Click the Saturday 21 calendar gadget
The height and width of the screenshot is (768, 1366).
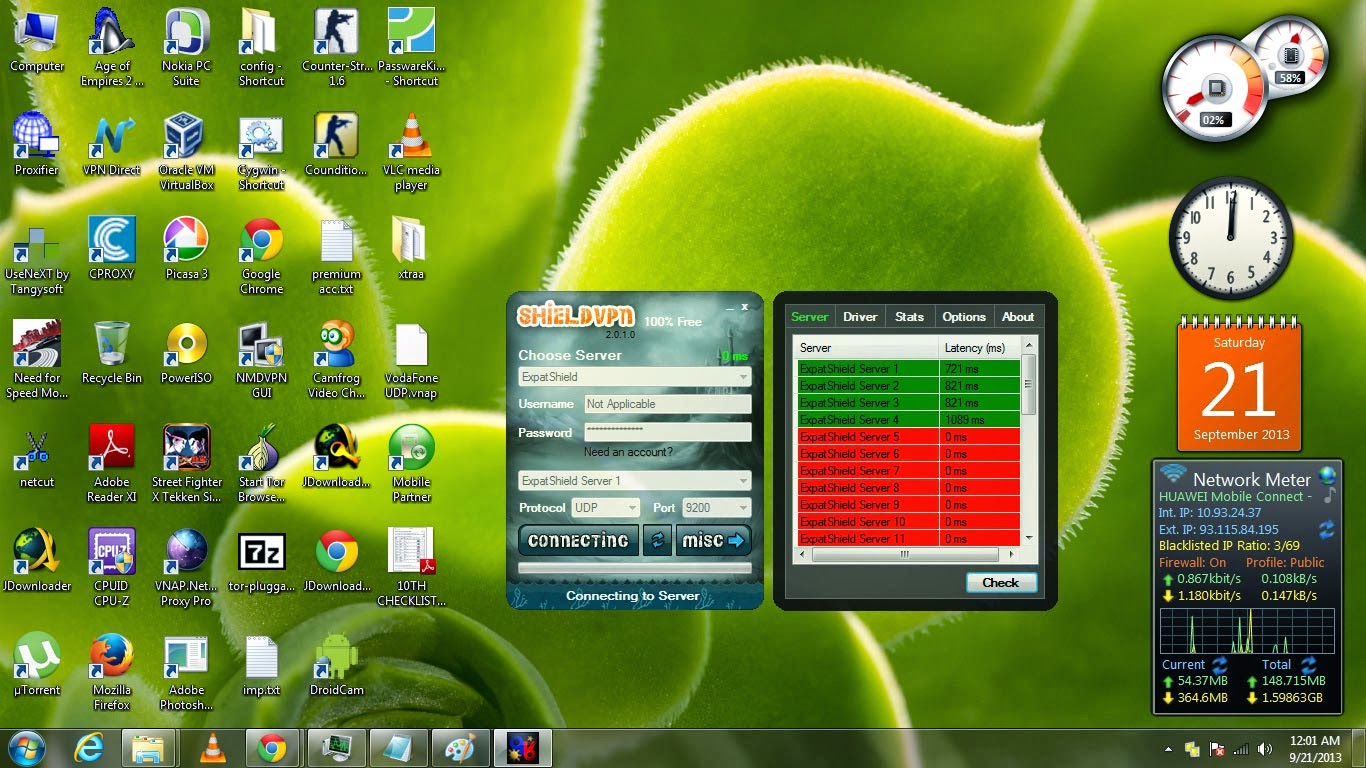[1239, 385]
